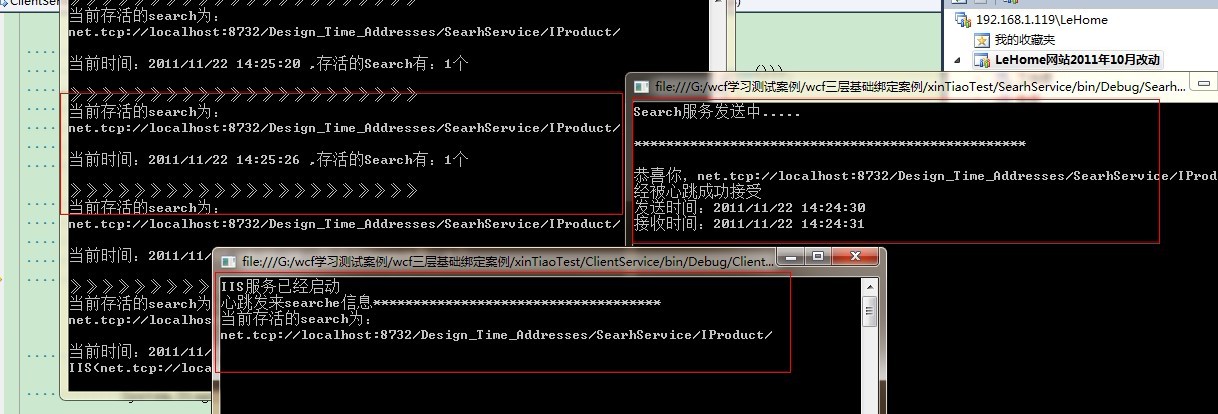Open the 我的收藏夹 favorites entry
This screenshot has width=1218, height=414.
pos(1027,40)
